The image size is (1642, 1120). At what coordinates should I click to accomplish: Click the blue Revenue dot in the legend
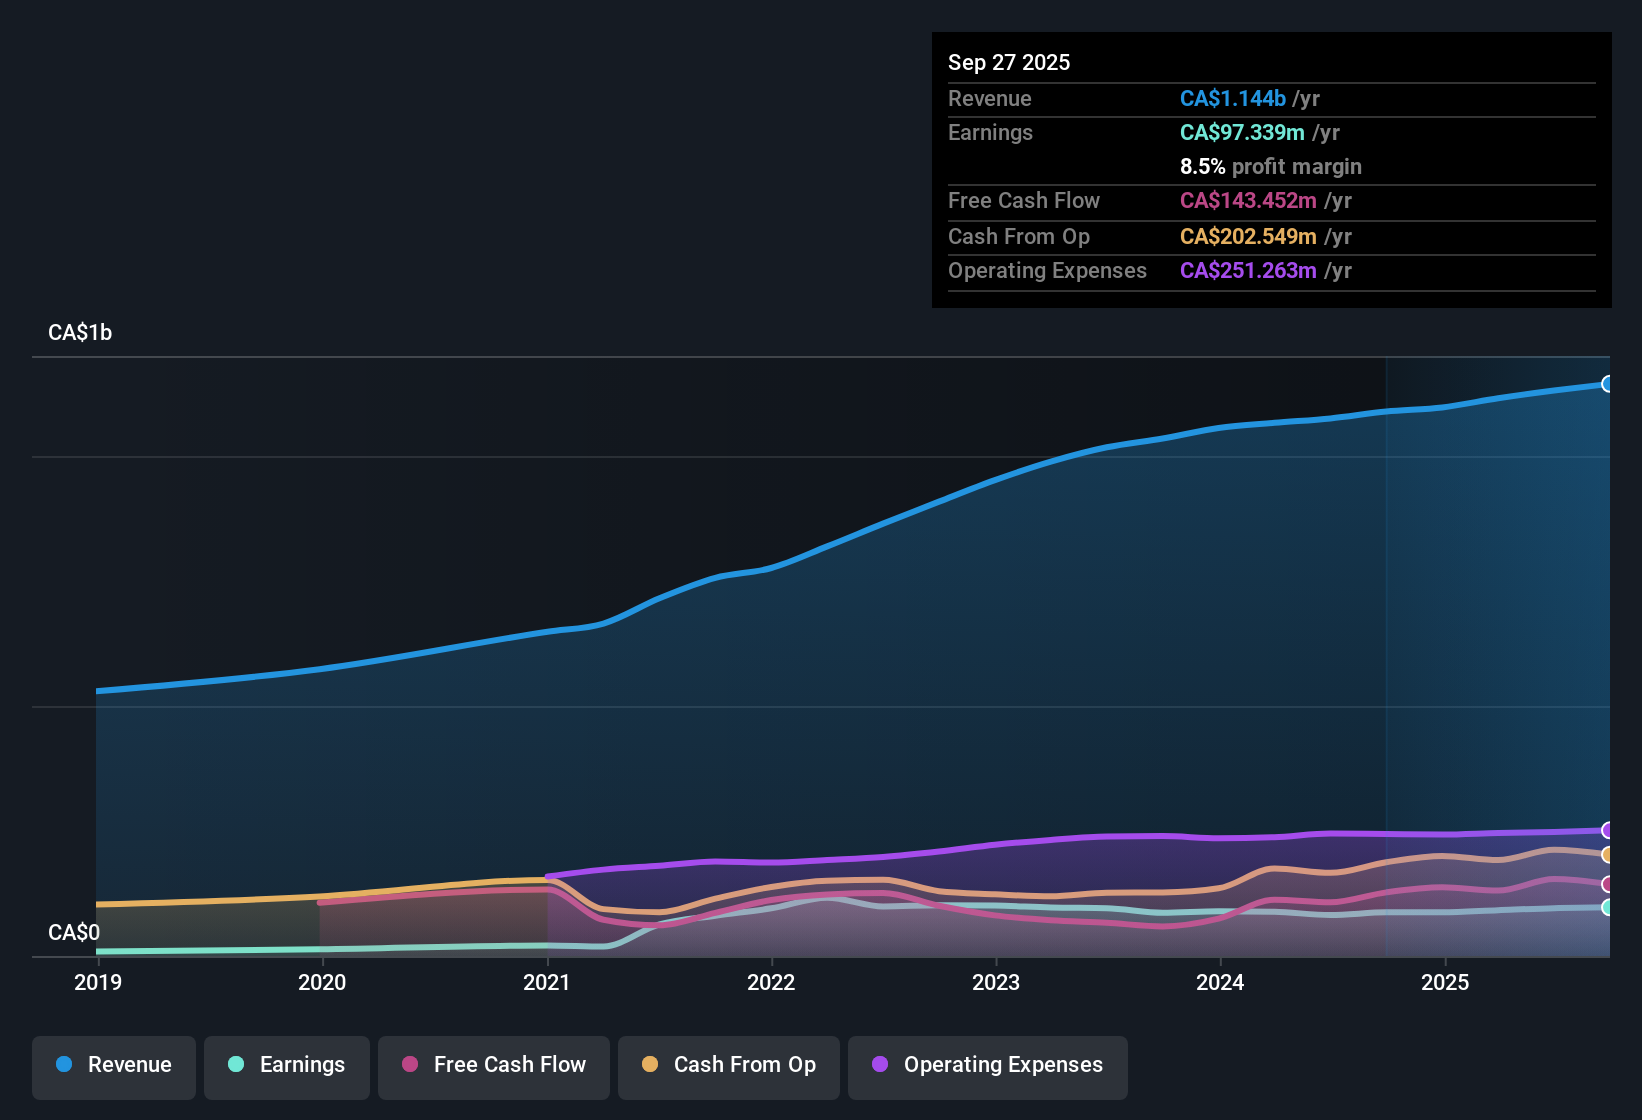(x=63, y=1065)
